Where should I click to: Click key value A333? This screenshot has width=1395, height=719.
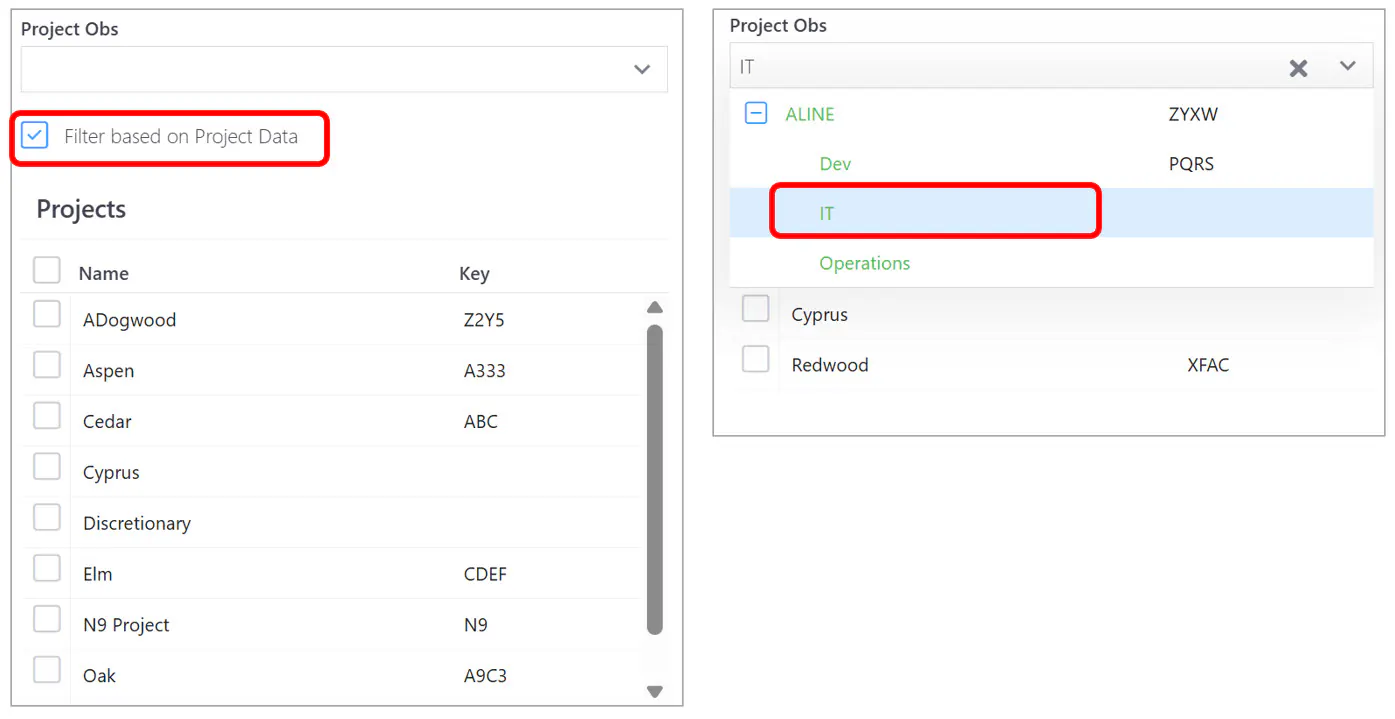tap(485, 371)
